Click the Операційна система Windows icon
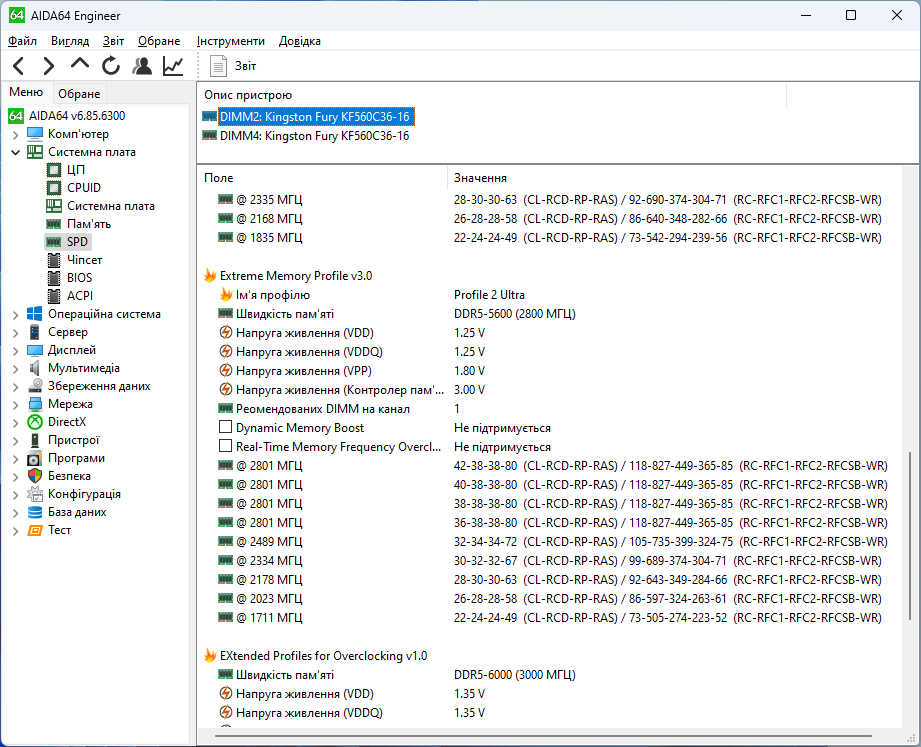This screenshot has height=747, width=921. click(35, 314)
